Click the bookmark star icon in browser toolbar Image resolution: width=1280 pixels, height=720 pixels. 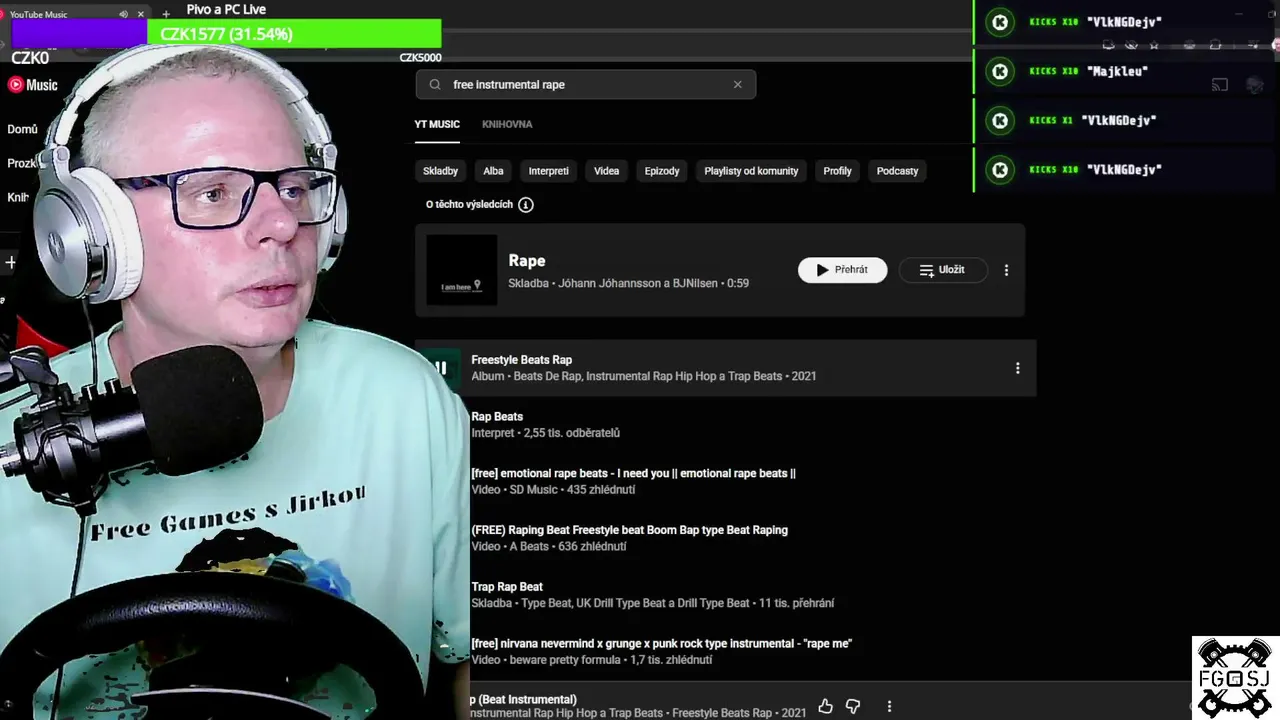(1154, 45)
